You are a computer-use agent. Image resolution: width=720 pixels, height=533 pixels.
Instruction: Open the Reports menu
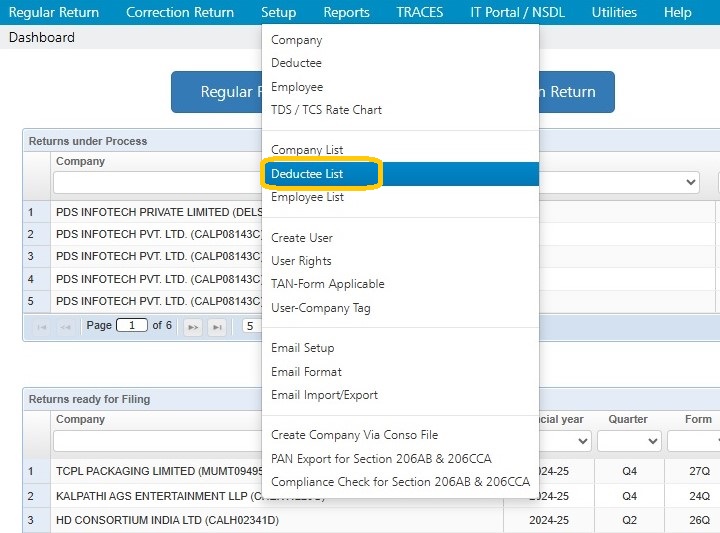pos(346,12)
